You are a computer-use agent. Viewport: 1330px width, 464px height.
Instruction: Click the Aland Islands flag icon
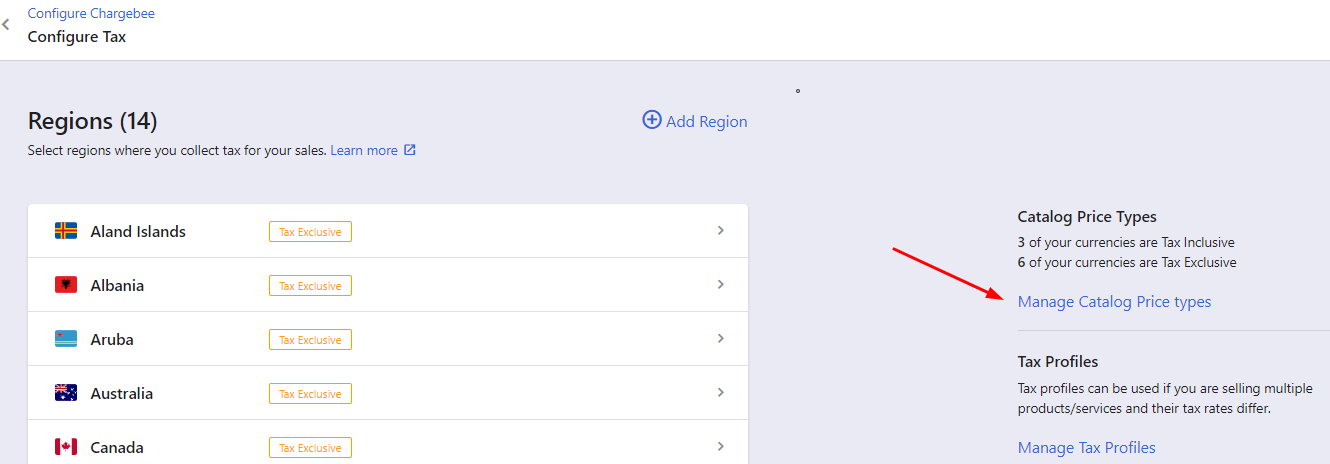(x=66, y=231)
